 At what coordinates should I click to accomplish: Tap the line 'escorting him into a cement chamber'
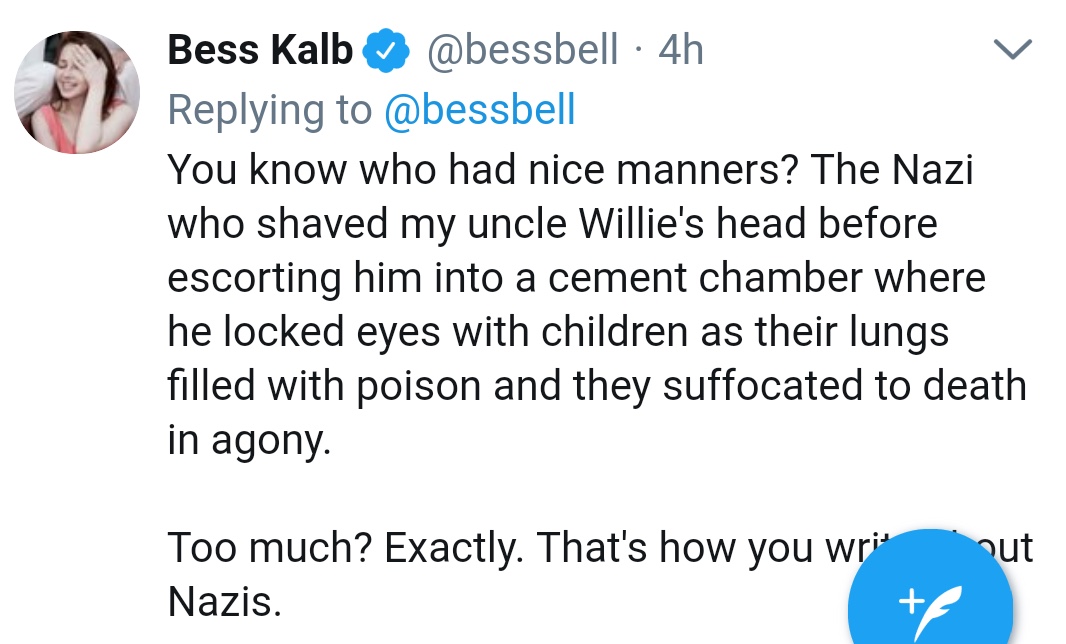click(x=576, y=278)
